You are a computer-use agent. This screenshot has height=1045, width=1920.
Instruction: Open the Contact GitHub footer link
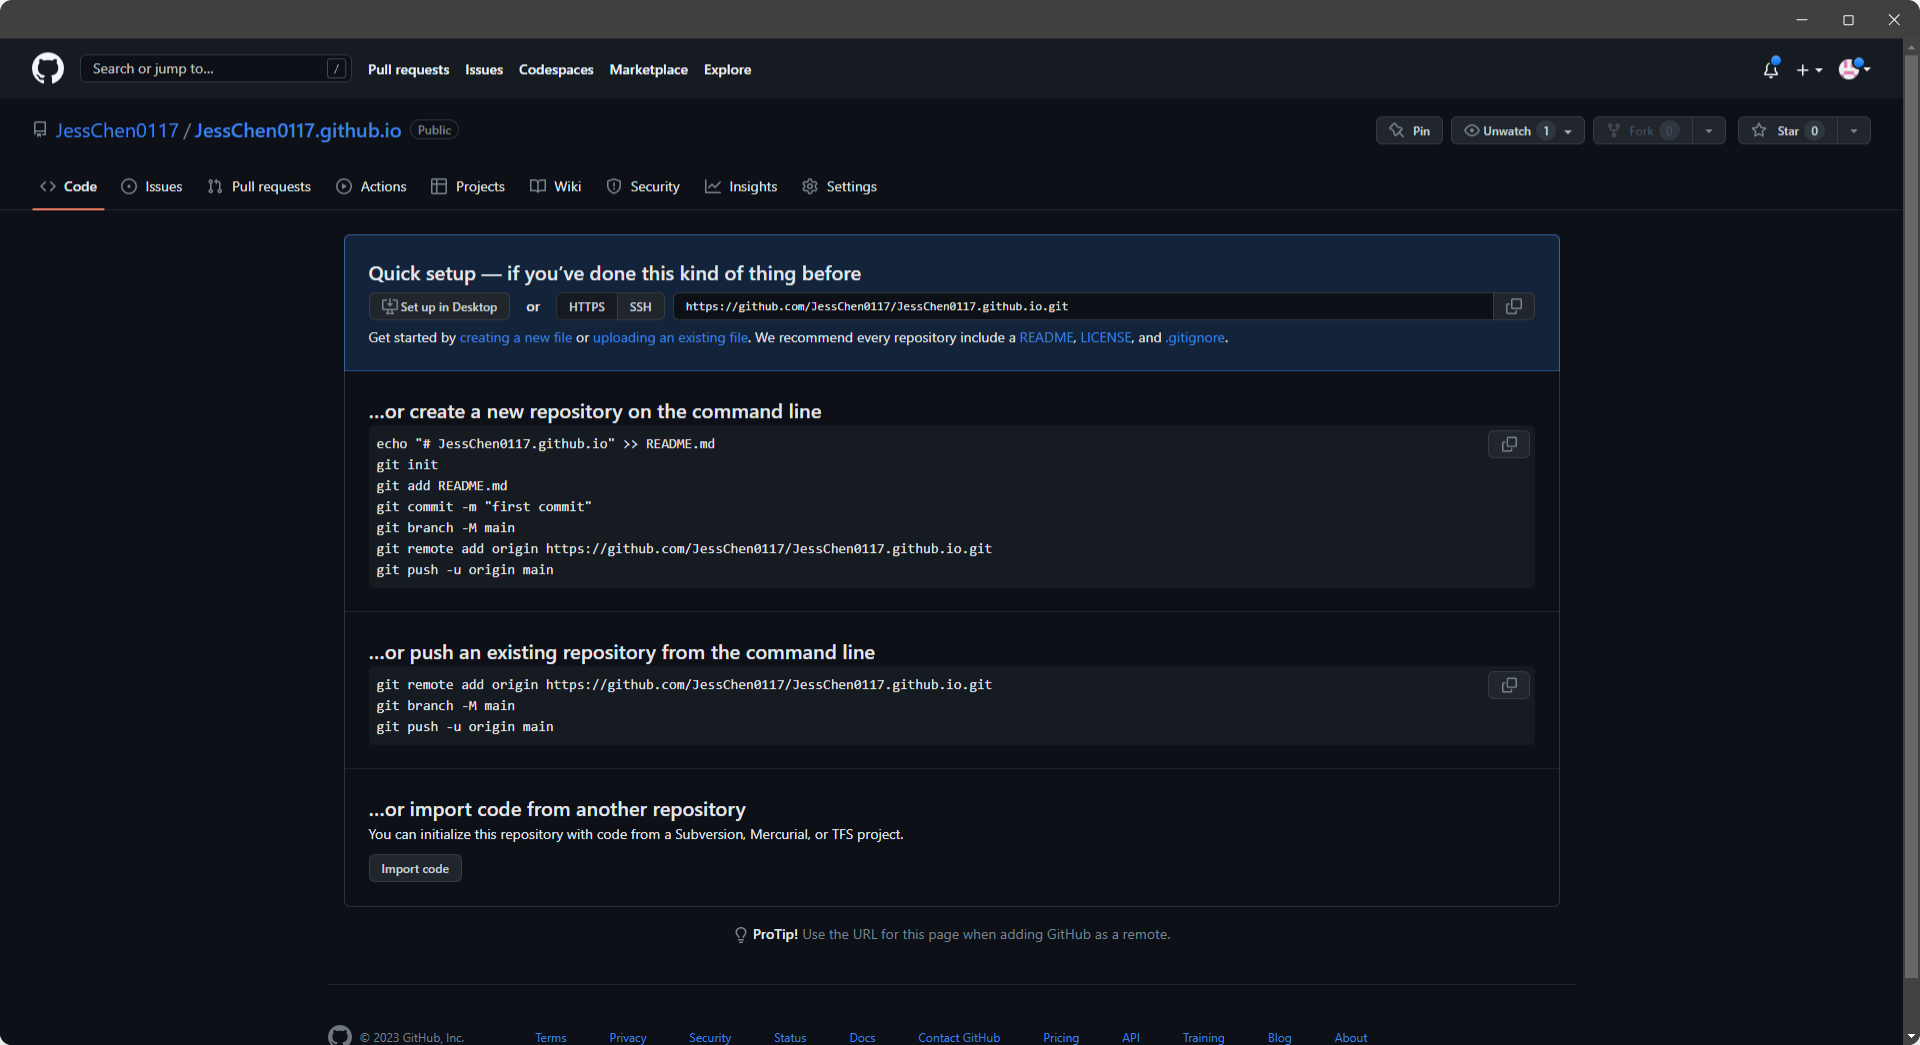coord(959,1038)
